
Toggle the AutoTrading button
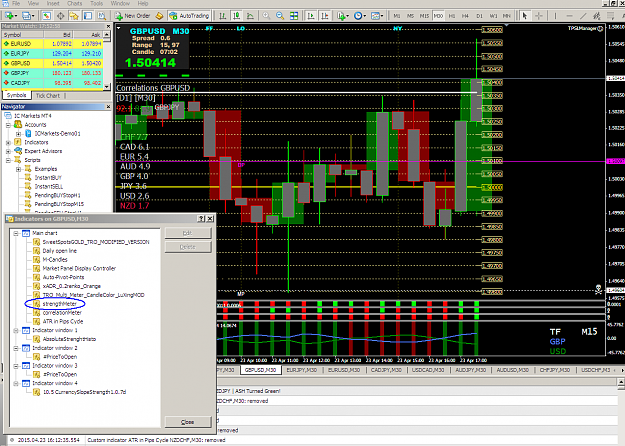coord(189,16)
